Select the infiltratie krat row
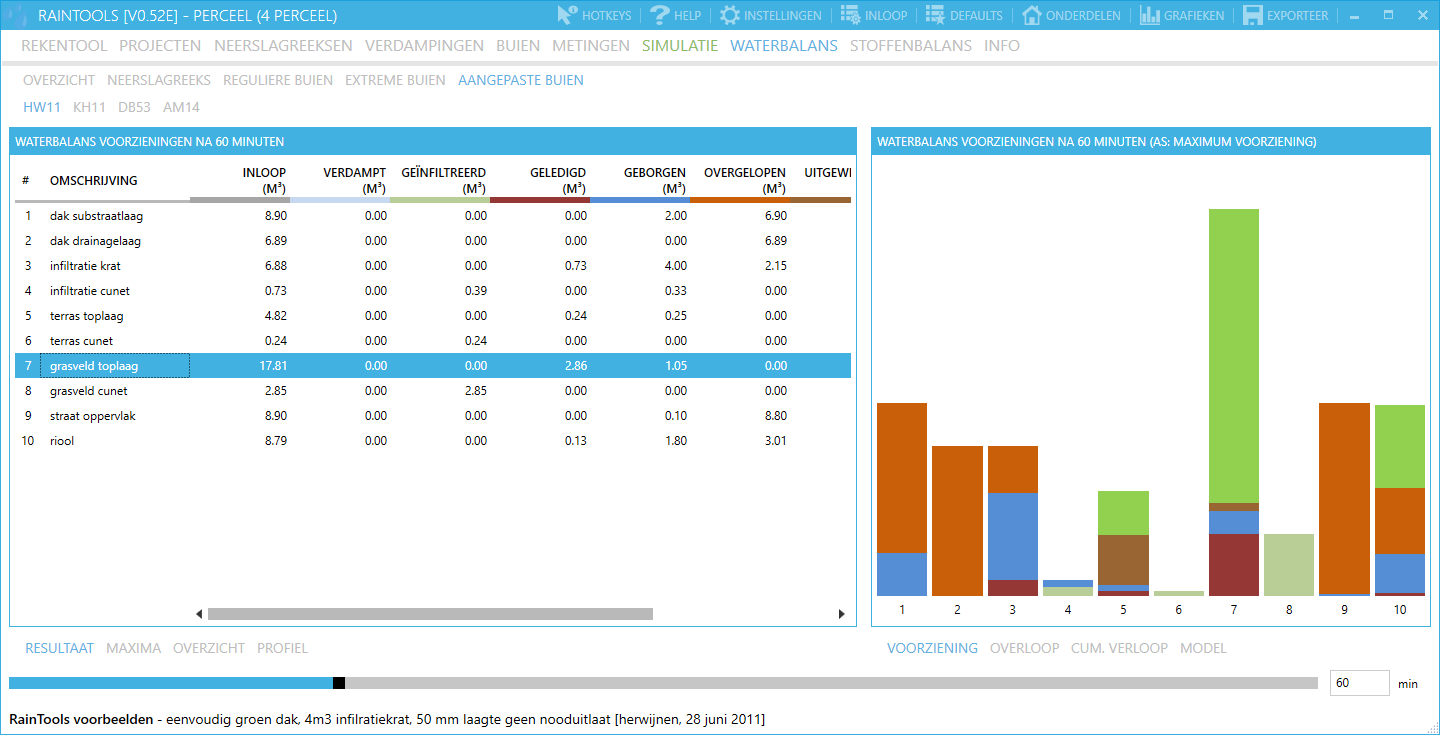Viewport: 1440px width, 735px height. (432, 266)
